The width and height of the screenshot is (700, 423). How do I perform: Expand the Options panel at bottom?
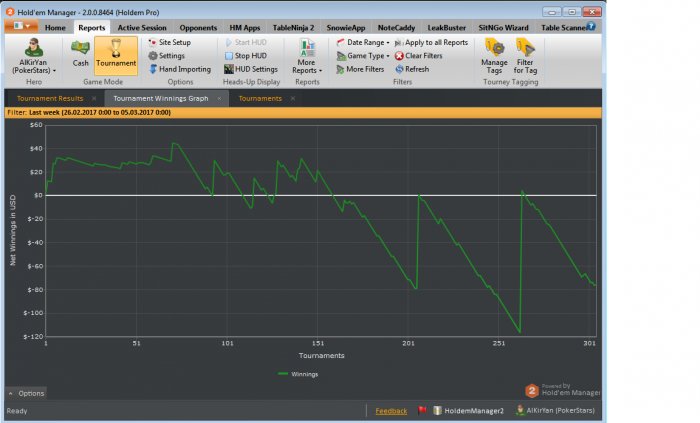pyautogui.click(x=27, y=393)
